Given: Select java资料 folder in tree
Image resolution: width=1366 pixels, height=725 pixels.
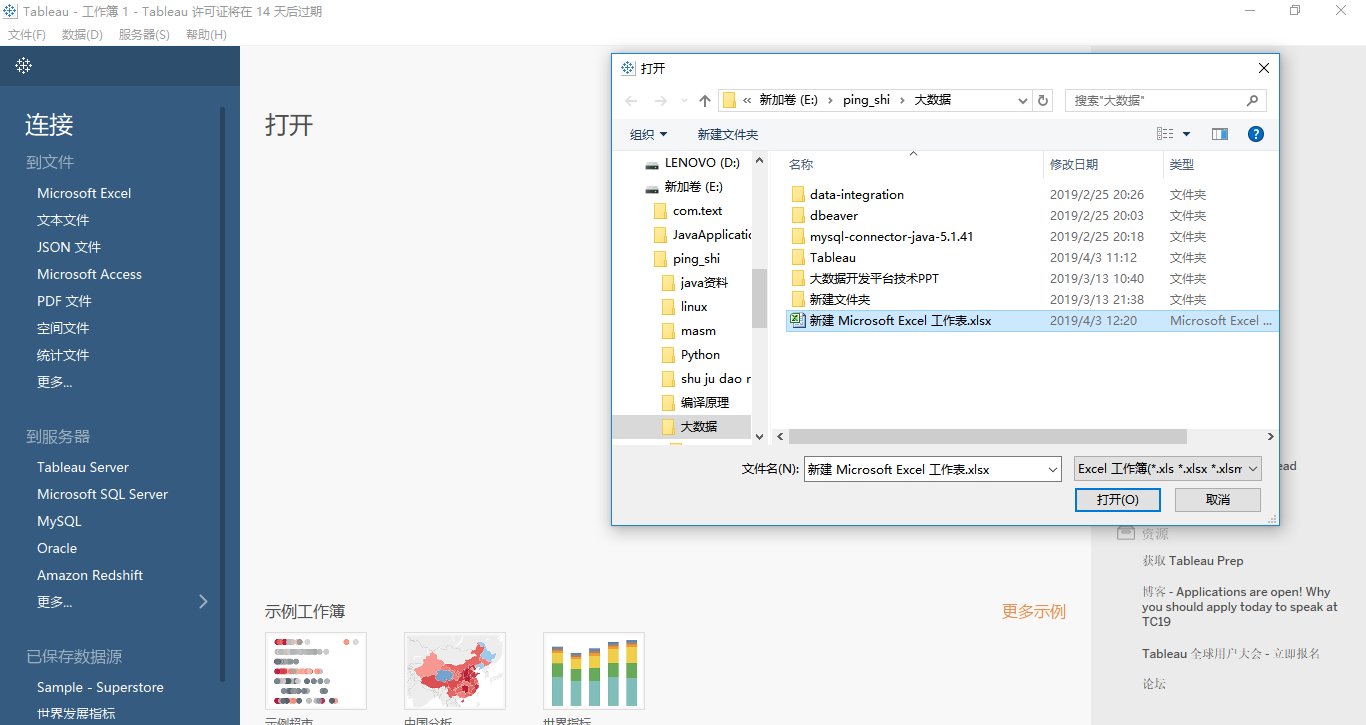Looking at the screenshot, I should click(x=695, y=283).
